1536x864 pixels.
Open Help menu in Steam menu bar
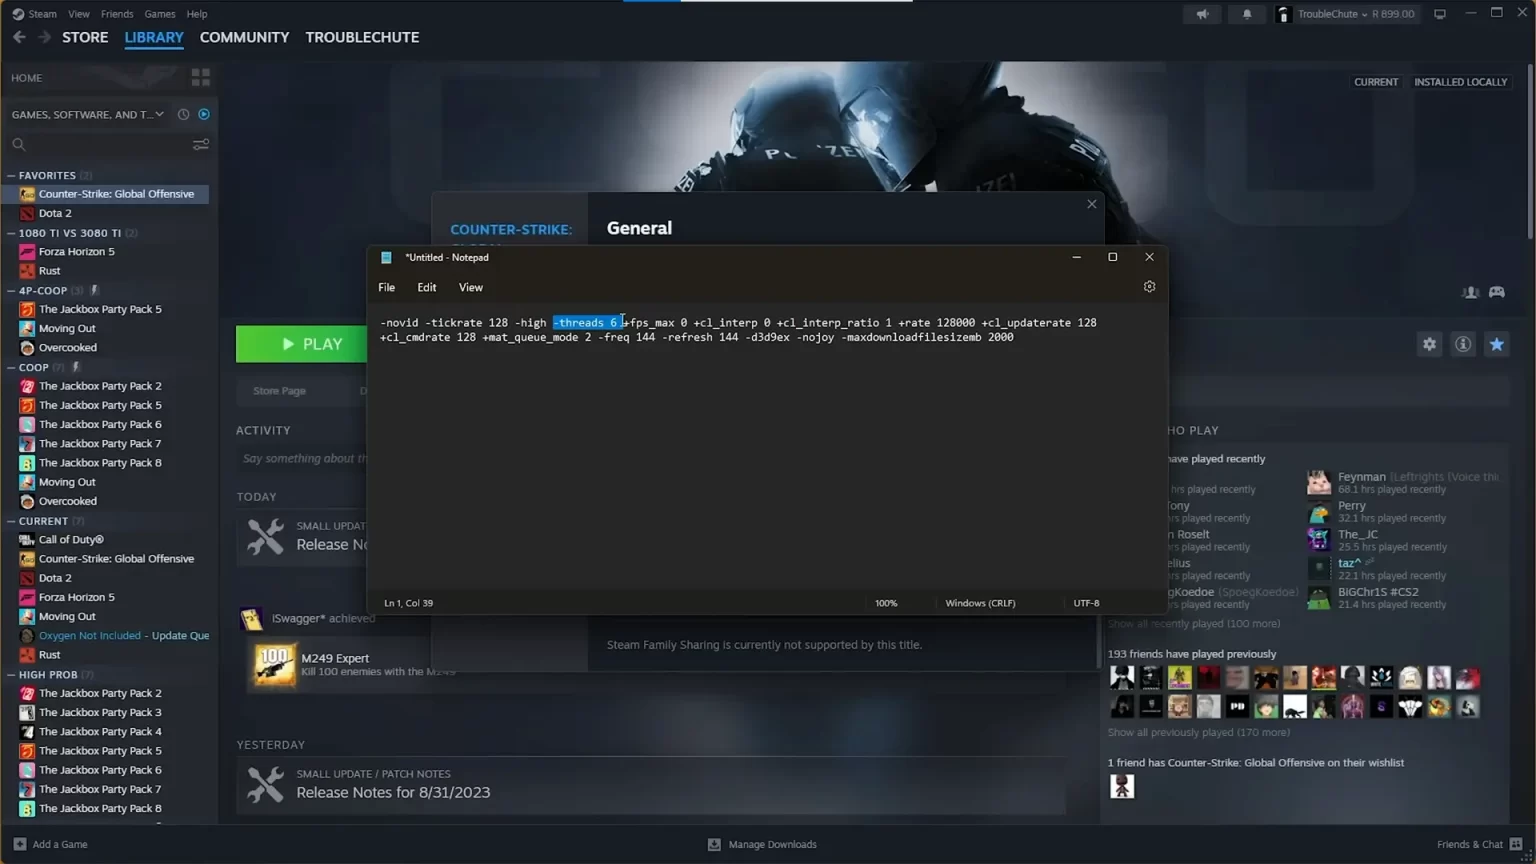[197, 14]
